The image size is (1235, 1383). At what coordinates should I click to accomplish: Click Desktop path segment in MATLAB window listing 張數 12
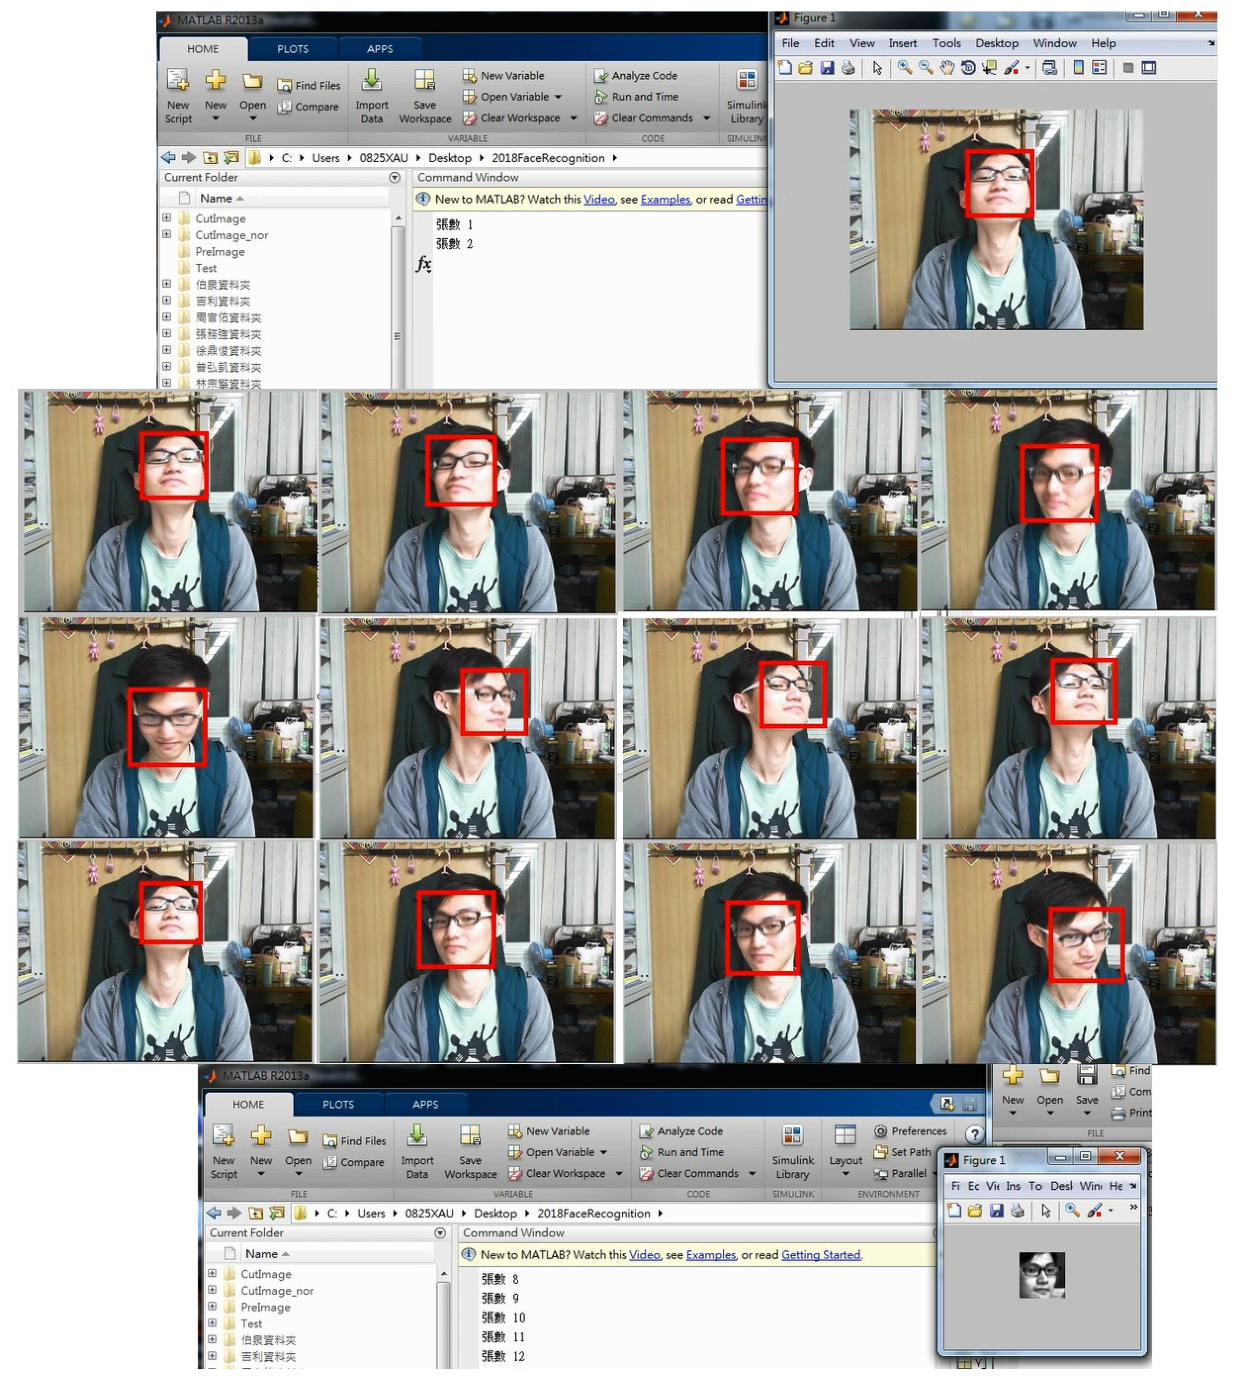[x=495, y=1214]
